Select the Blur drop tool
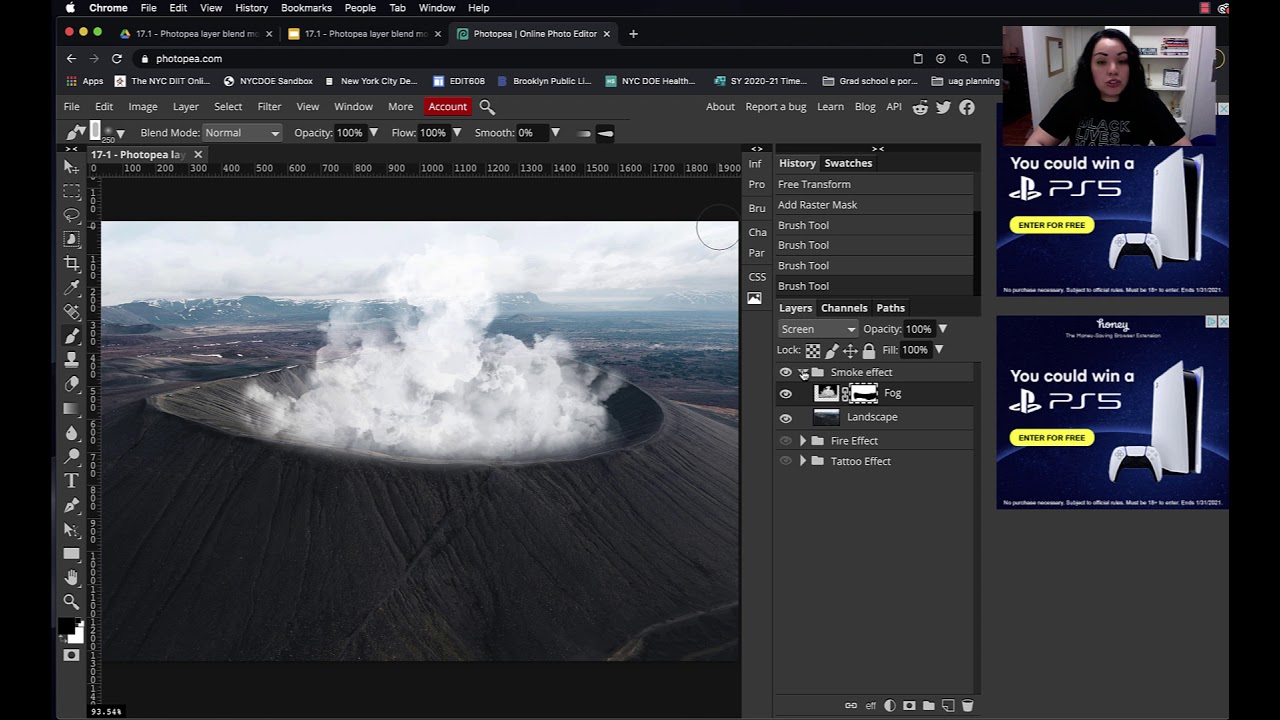This screenshot has height=720, width=1280. pyautogui.click(x=71, y=433)
